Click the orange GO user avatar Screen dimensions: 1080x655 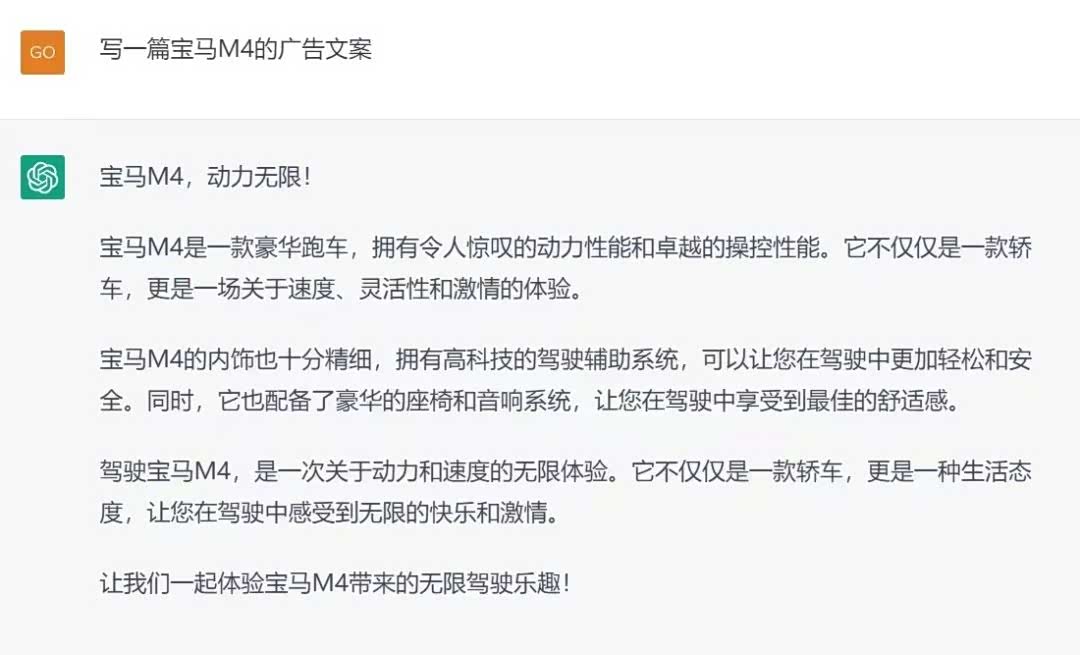(x=43, y=52)
